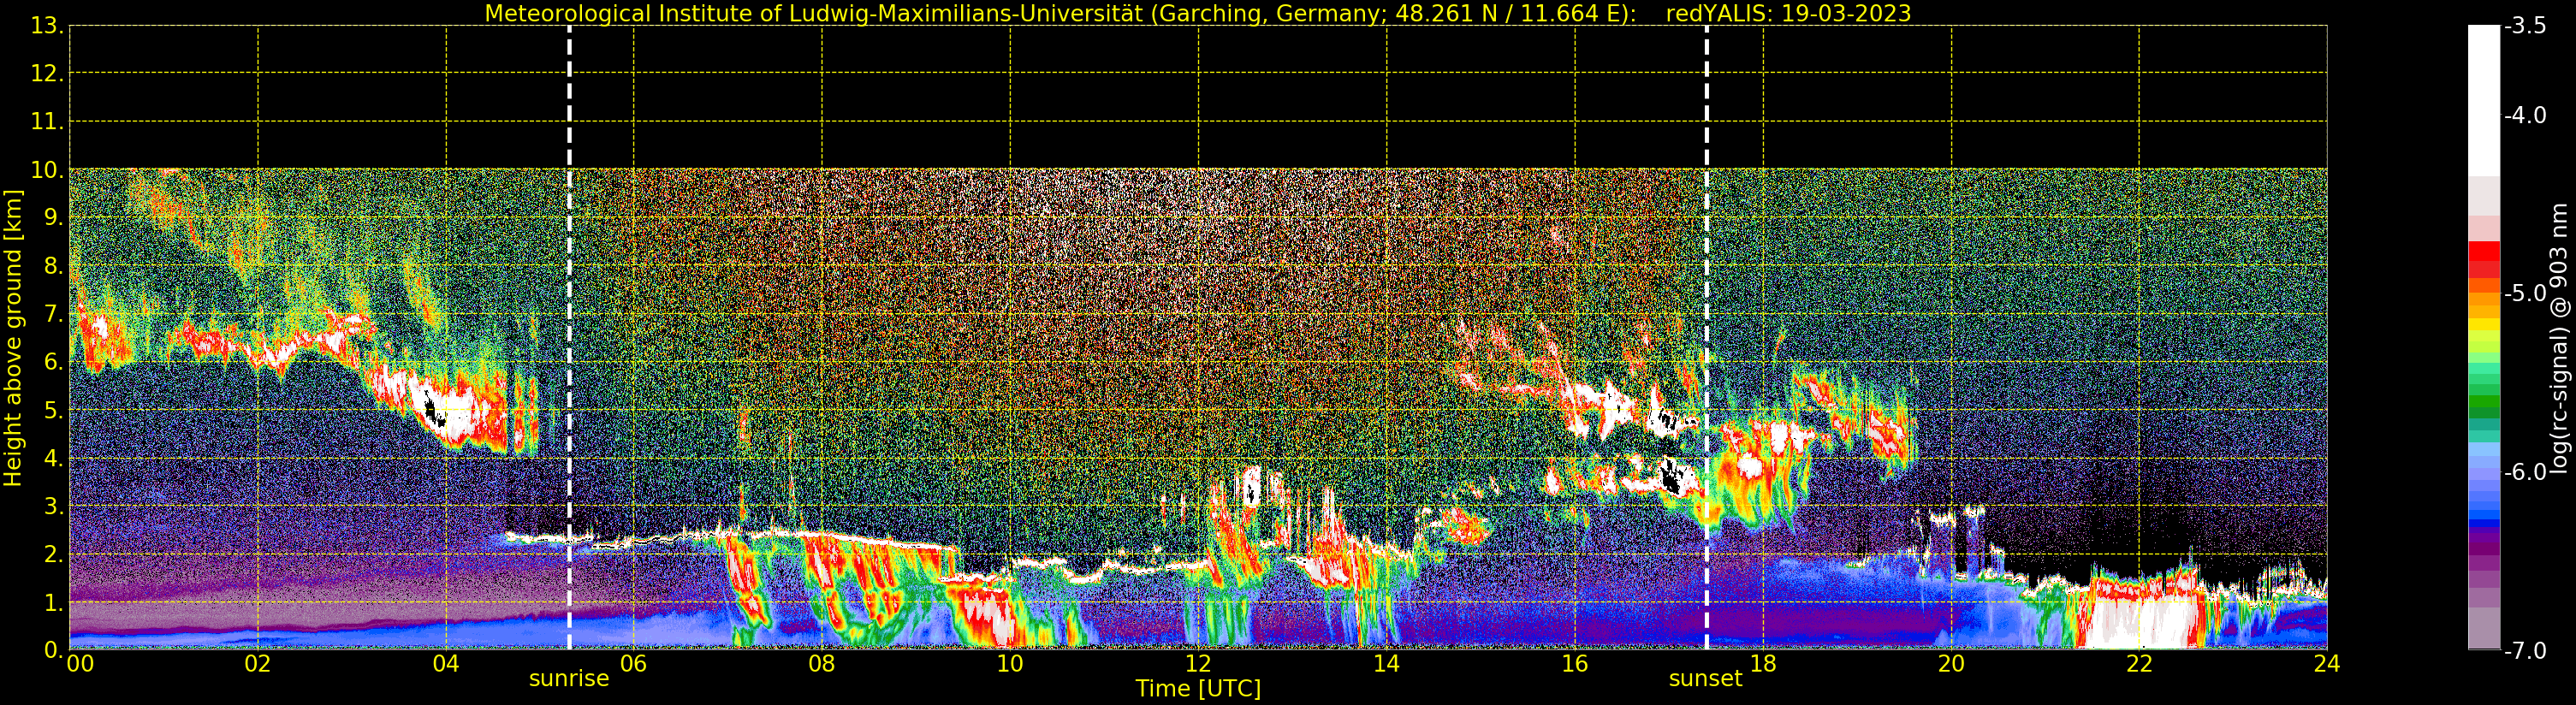Click the '12' tick on the time axis
The image size is (2576, 705).
point(1198,664)
